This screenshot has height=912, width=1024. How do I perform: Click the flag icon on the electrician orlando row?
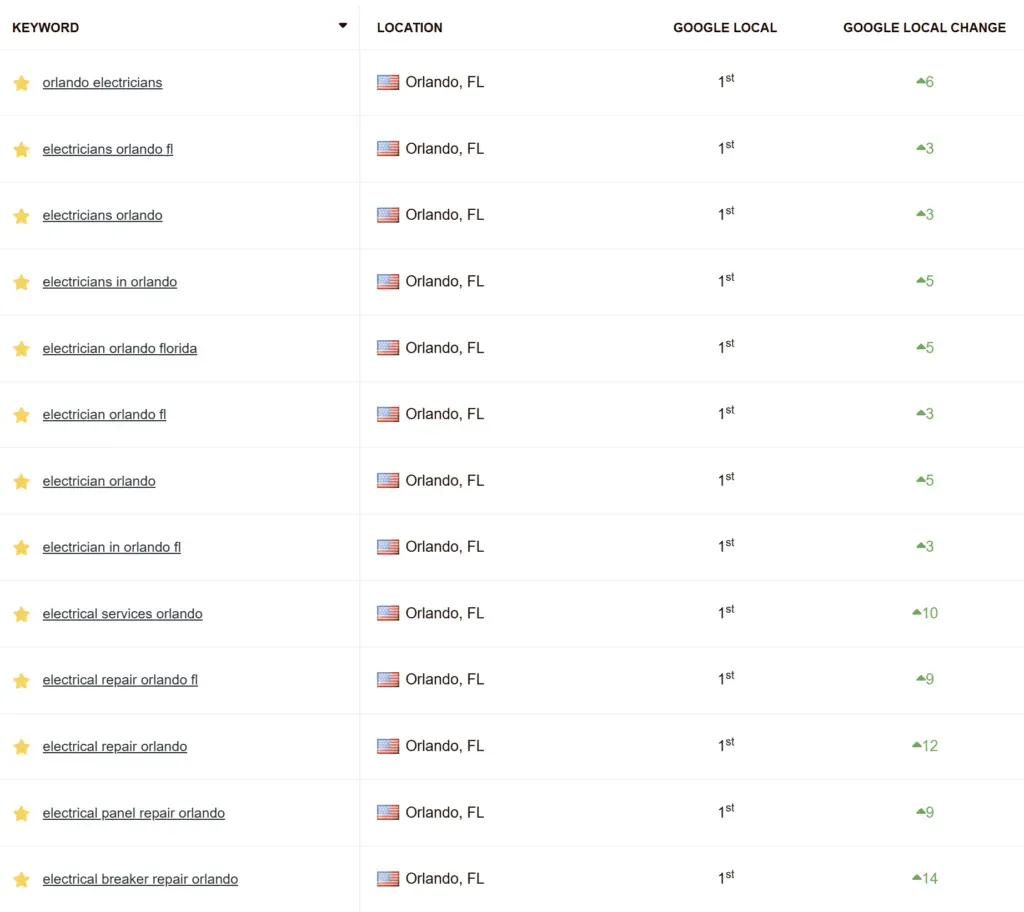click(x=387, y=480)
